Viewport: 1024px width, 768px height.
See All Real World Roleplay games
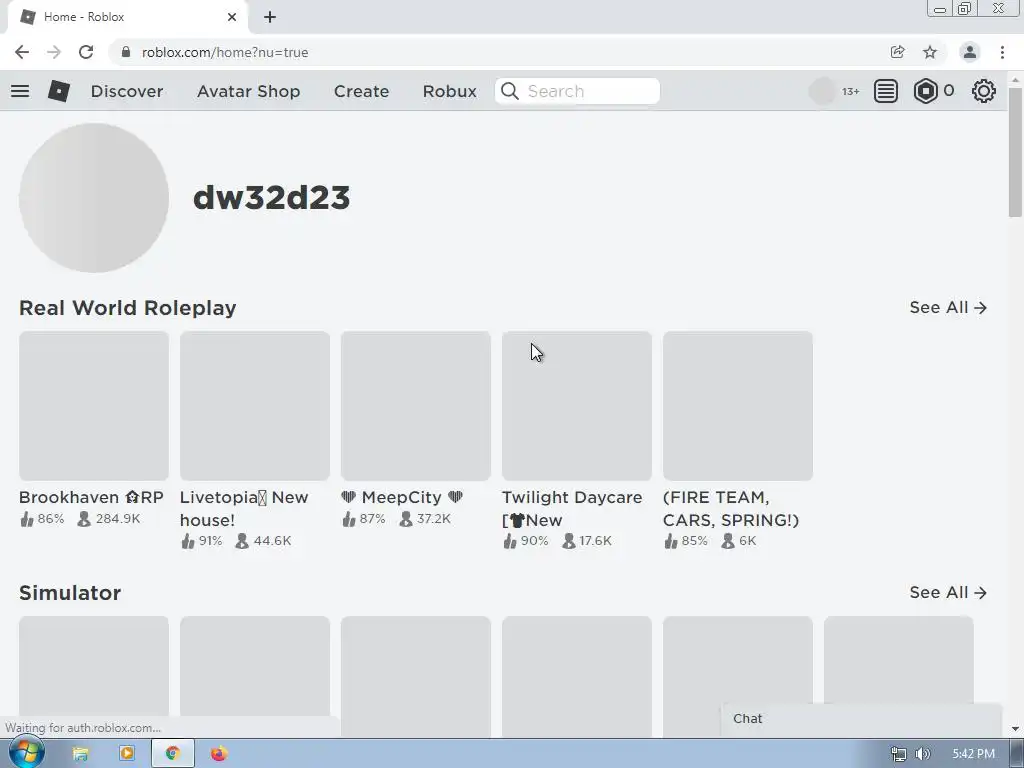click(948, 307)
